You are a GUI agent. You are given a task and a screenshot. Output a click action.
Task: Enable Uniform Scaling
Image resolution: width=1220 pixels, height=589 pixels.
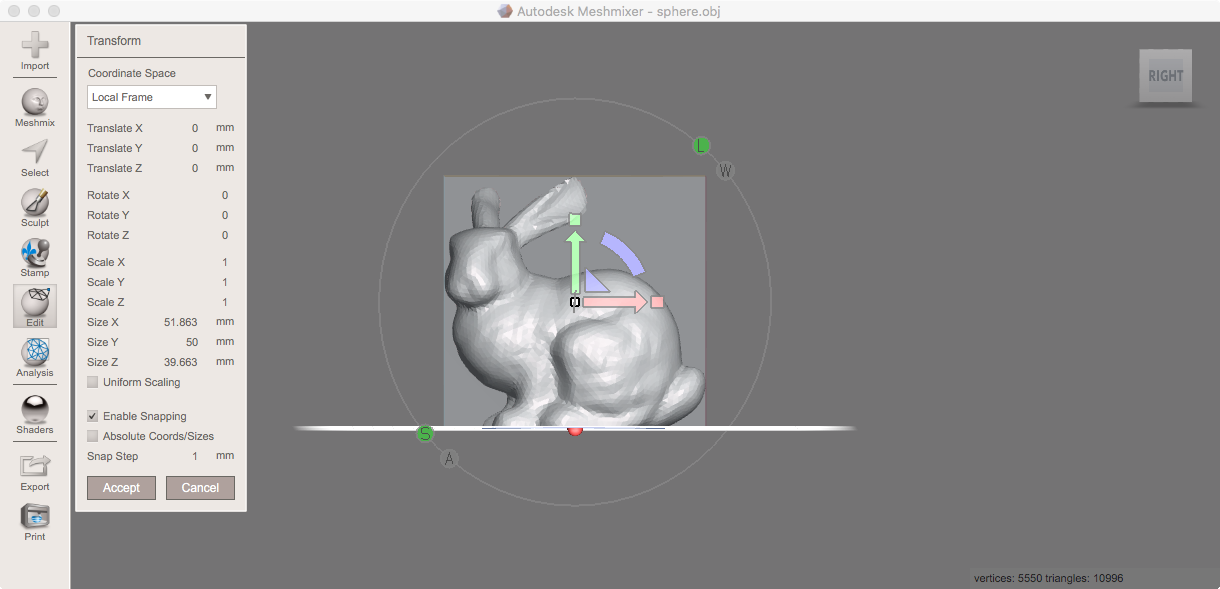(x=92, y=381)
